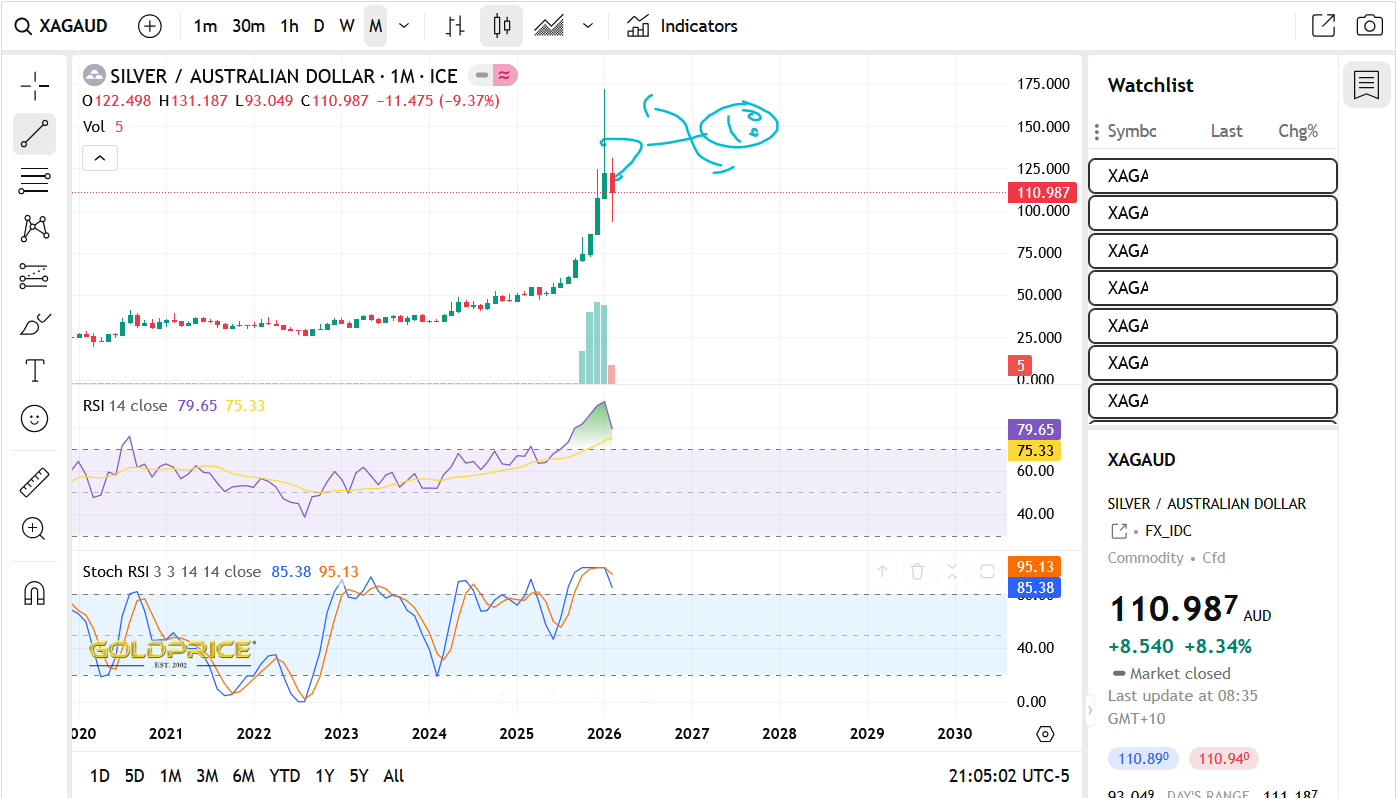1397x798 pixels.
Task: Open the Watchlist title menu
Action: pyautogui.click(x=1151, y=86)
